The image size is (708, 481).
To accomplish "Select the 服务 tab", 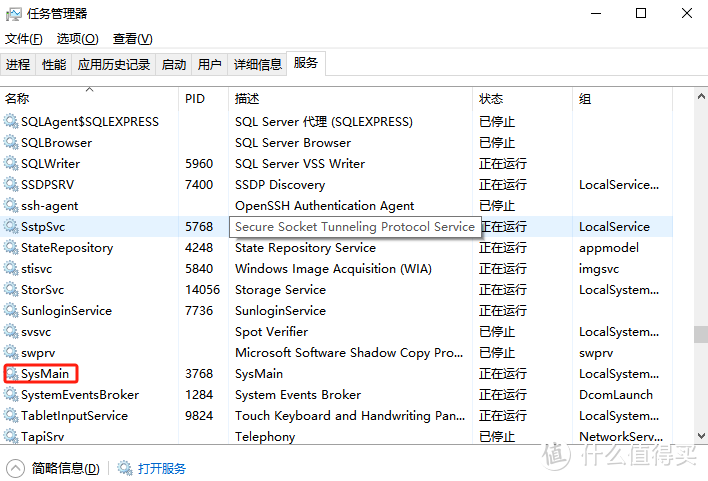I will click(x=306, y=63).
